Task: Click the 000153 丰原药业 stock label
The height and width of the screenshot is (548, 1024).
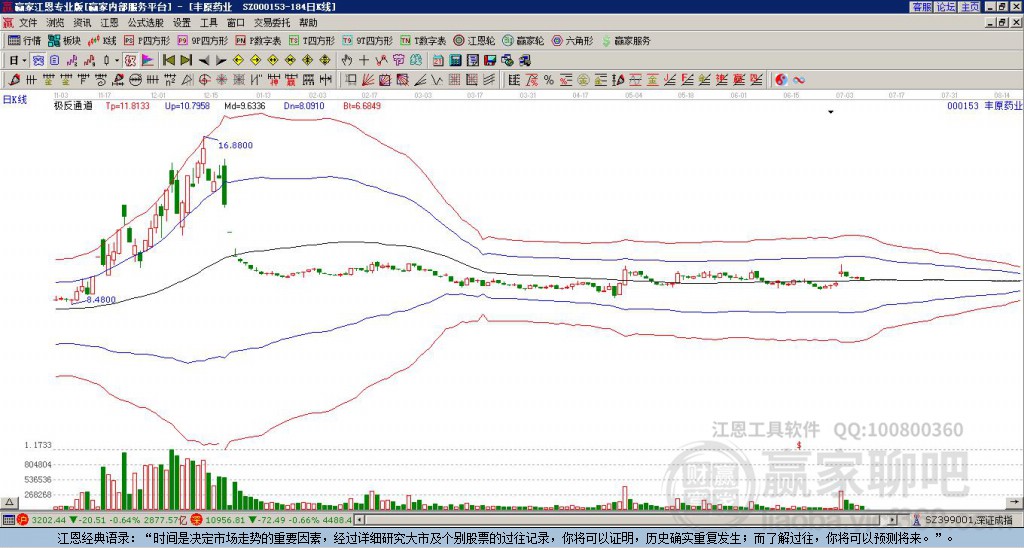Action: point(984,105)
